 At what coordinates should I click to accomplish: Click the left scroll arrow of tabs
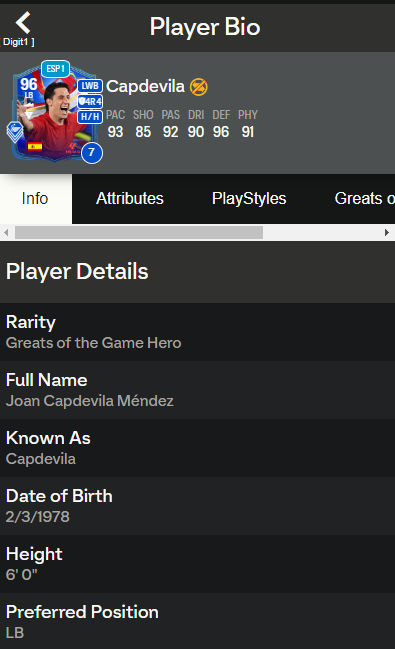[x=6, y=232]
